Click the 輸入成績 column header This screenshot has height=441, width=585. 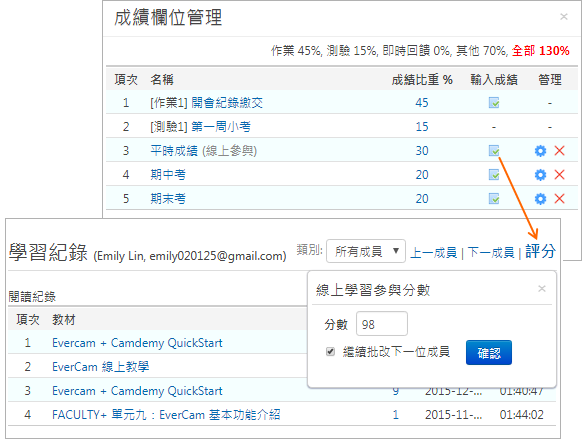(494, 79)
